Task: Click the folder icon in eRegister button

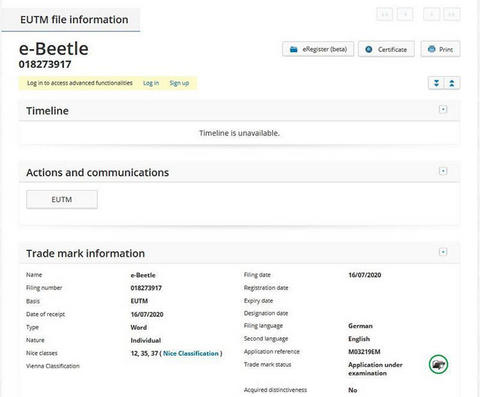Action: [294, 49]
